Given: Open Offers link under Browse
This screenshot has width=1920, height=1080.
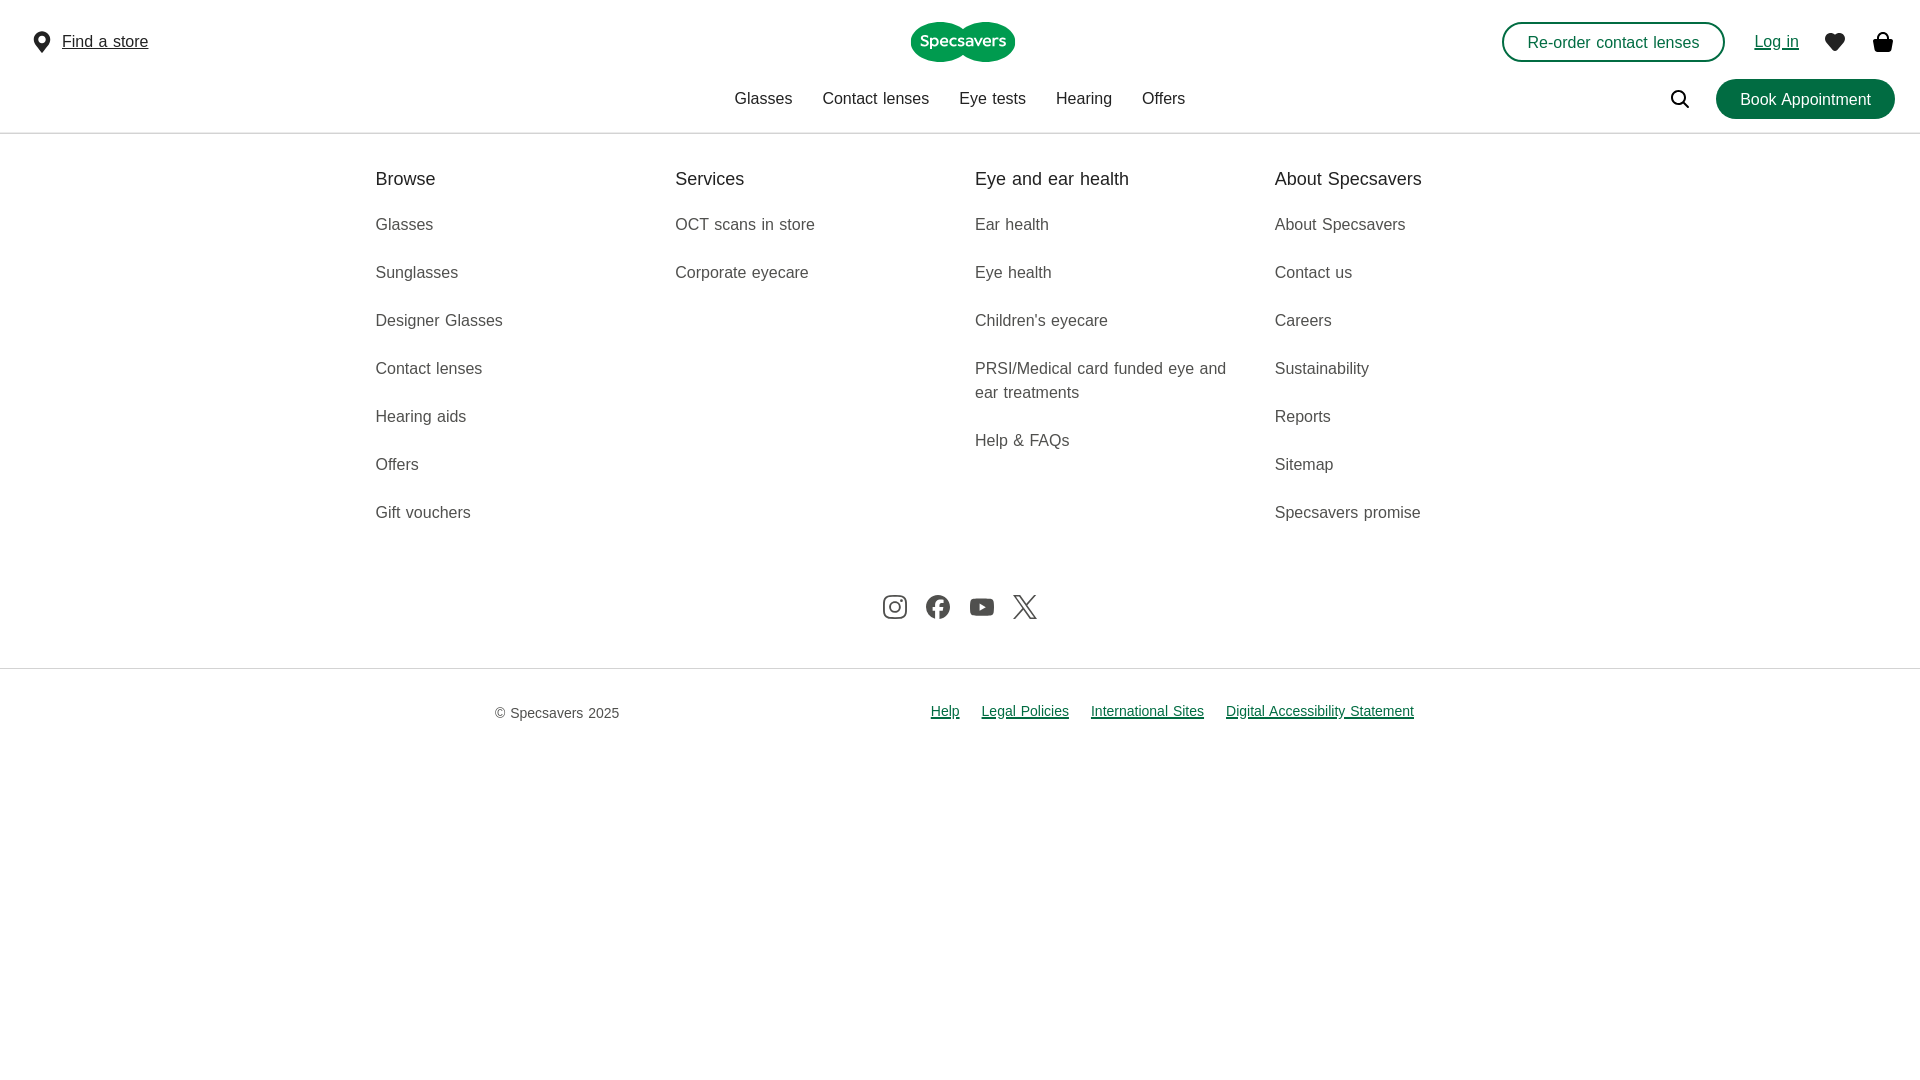Looking at the screenshot, I should pyautogui.click(x=396, y=465).
